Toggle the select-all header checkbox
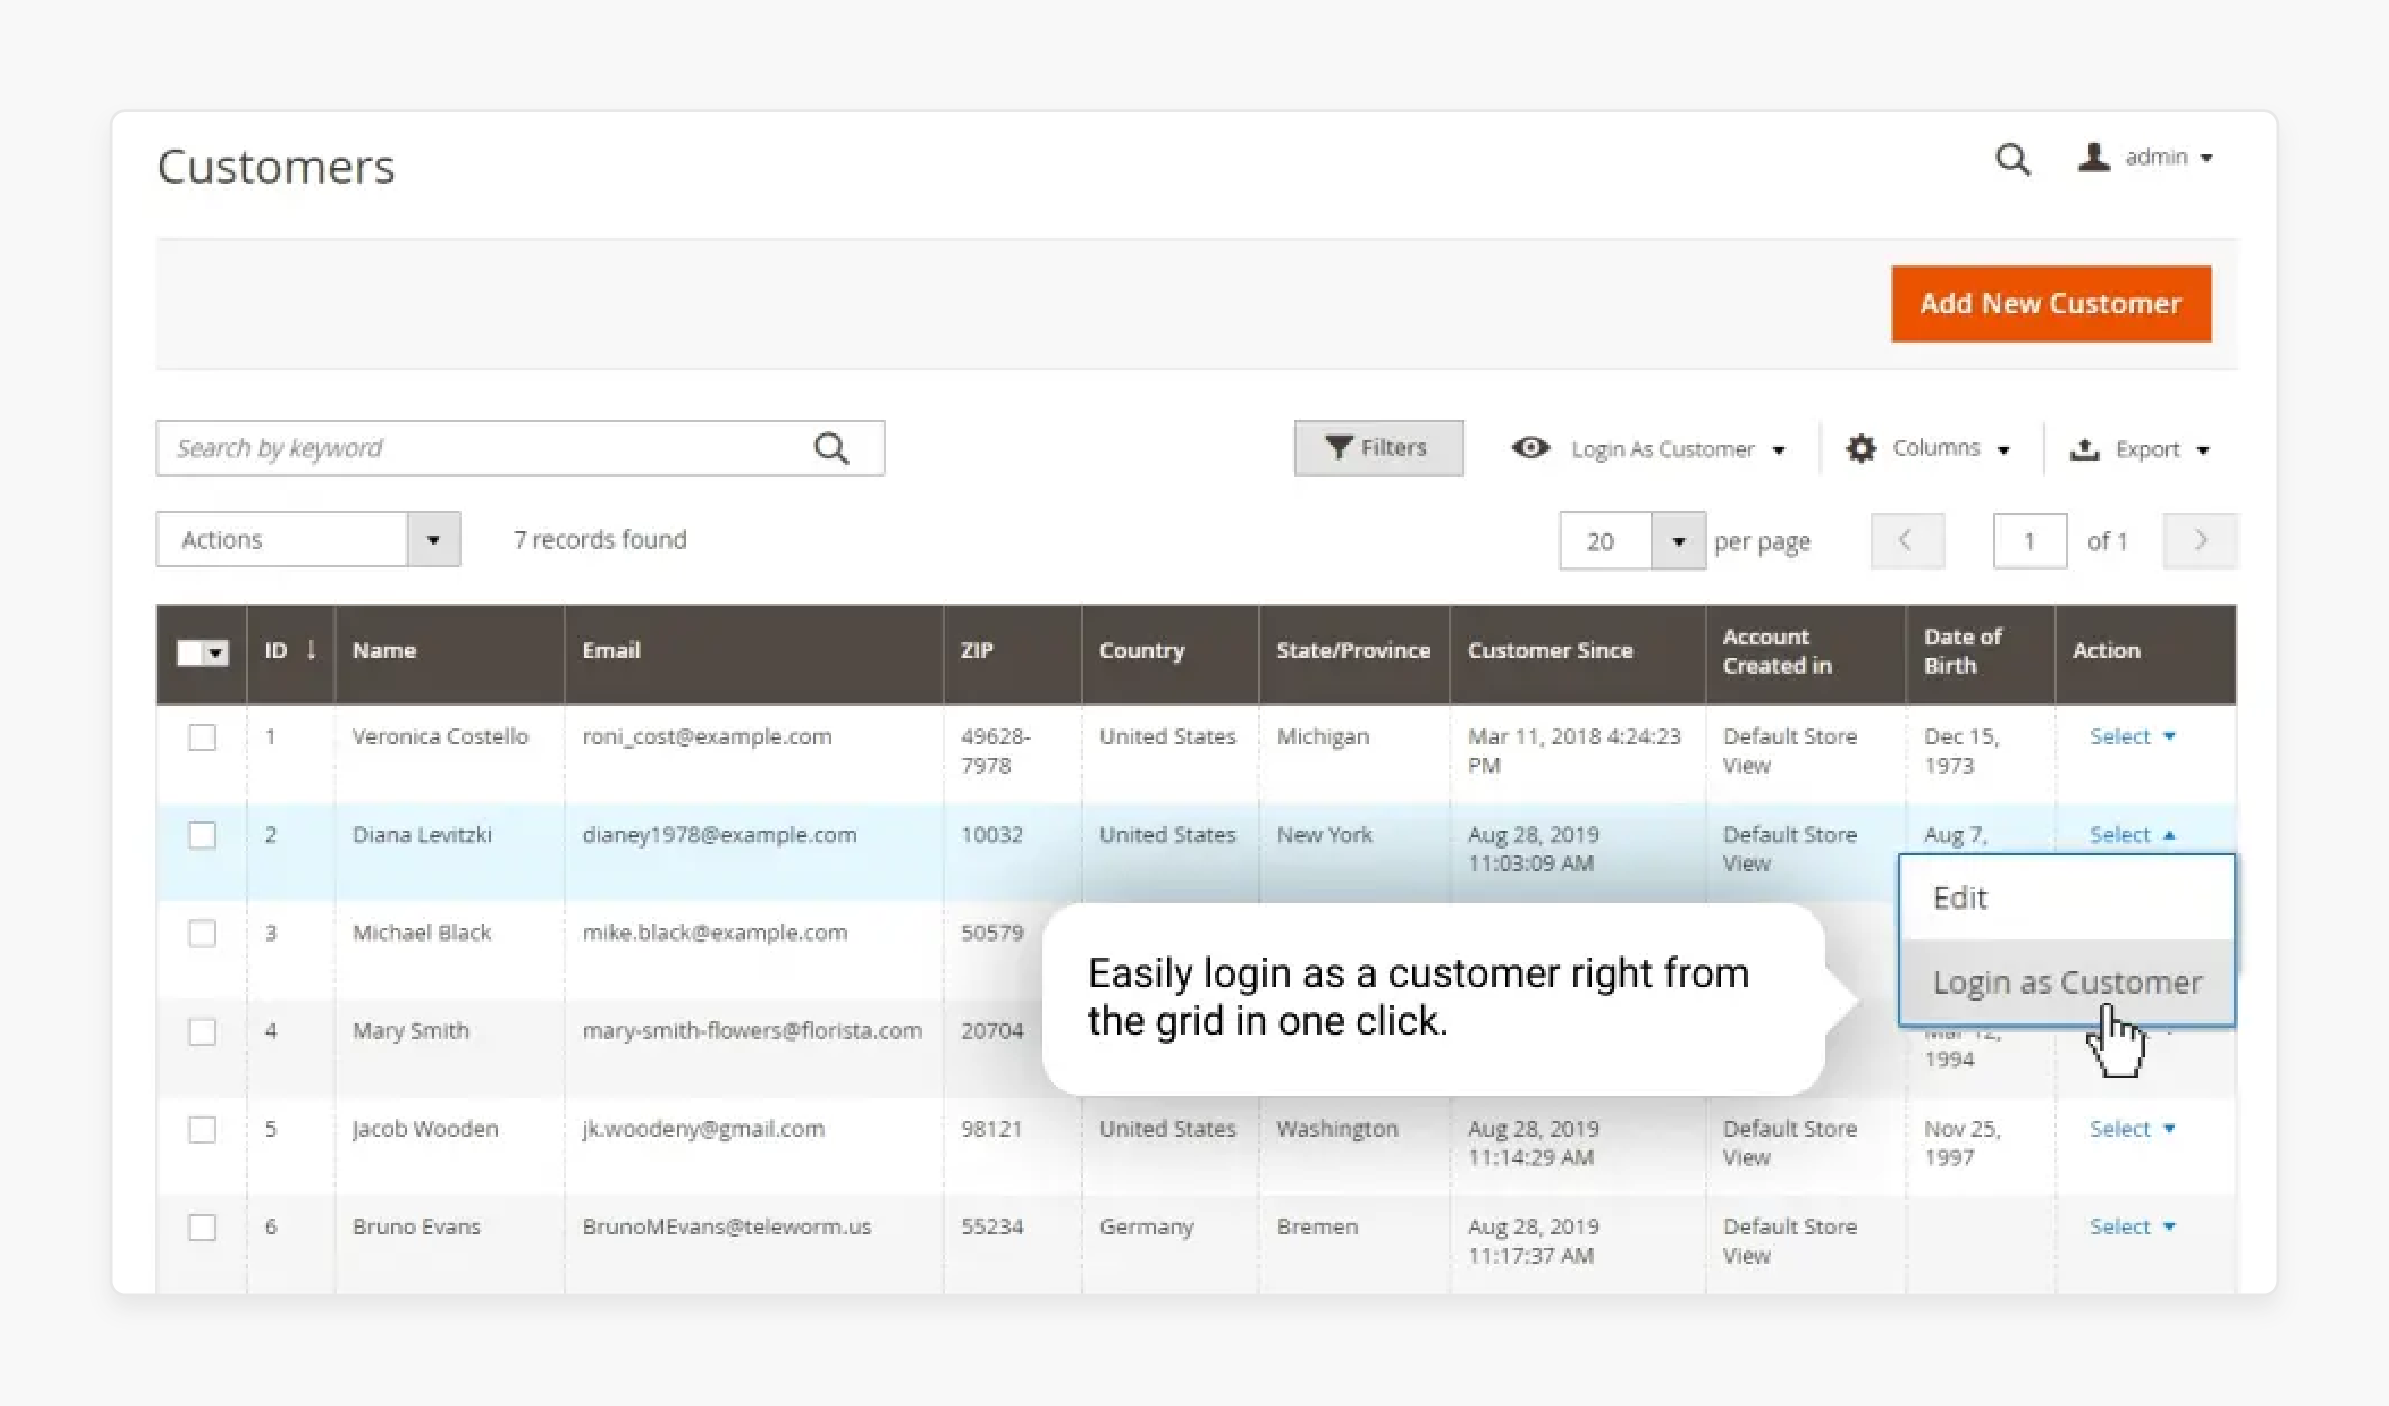Screen dimensions: 2389x1406 tap(189, 653)
